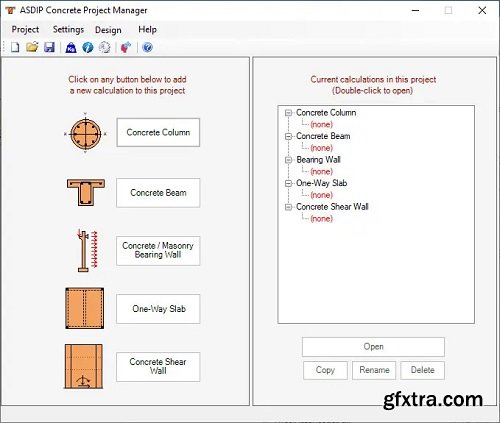
Task: Click the ASDIP app icon in the title bar
Action: (10, 10)
